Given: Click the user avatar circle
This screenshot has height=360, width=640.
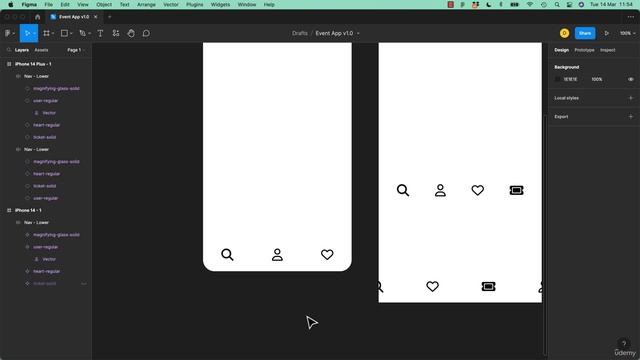Looking at the screenshot, I should (564, 33).
